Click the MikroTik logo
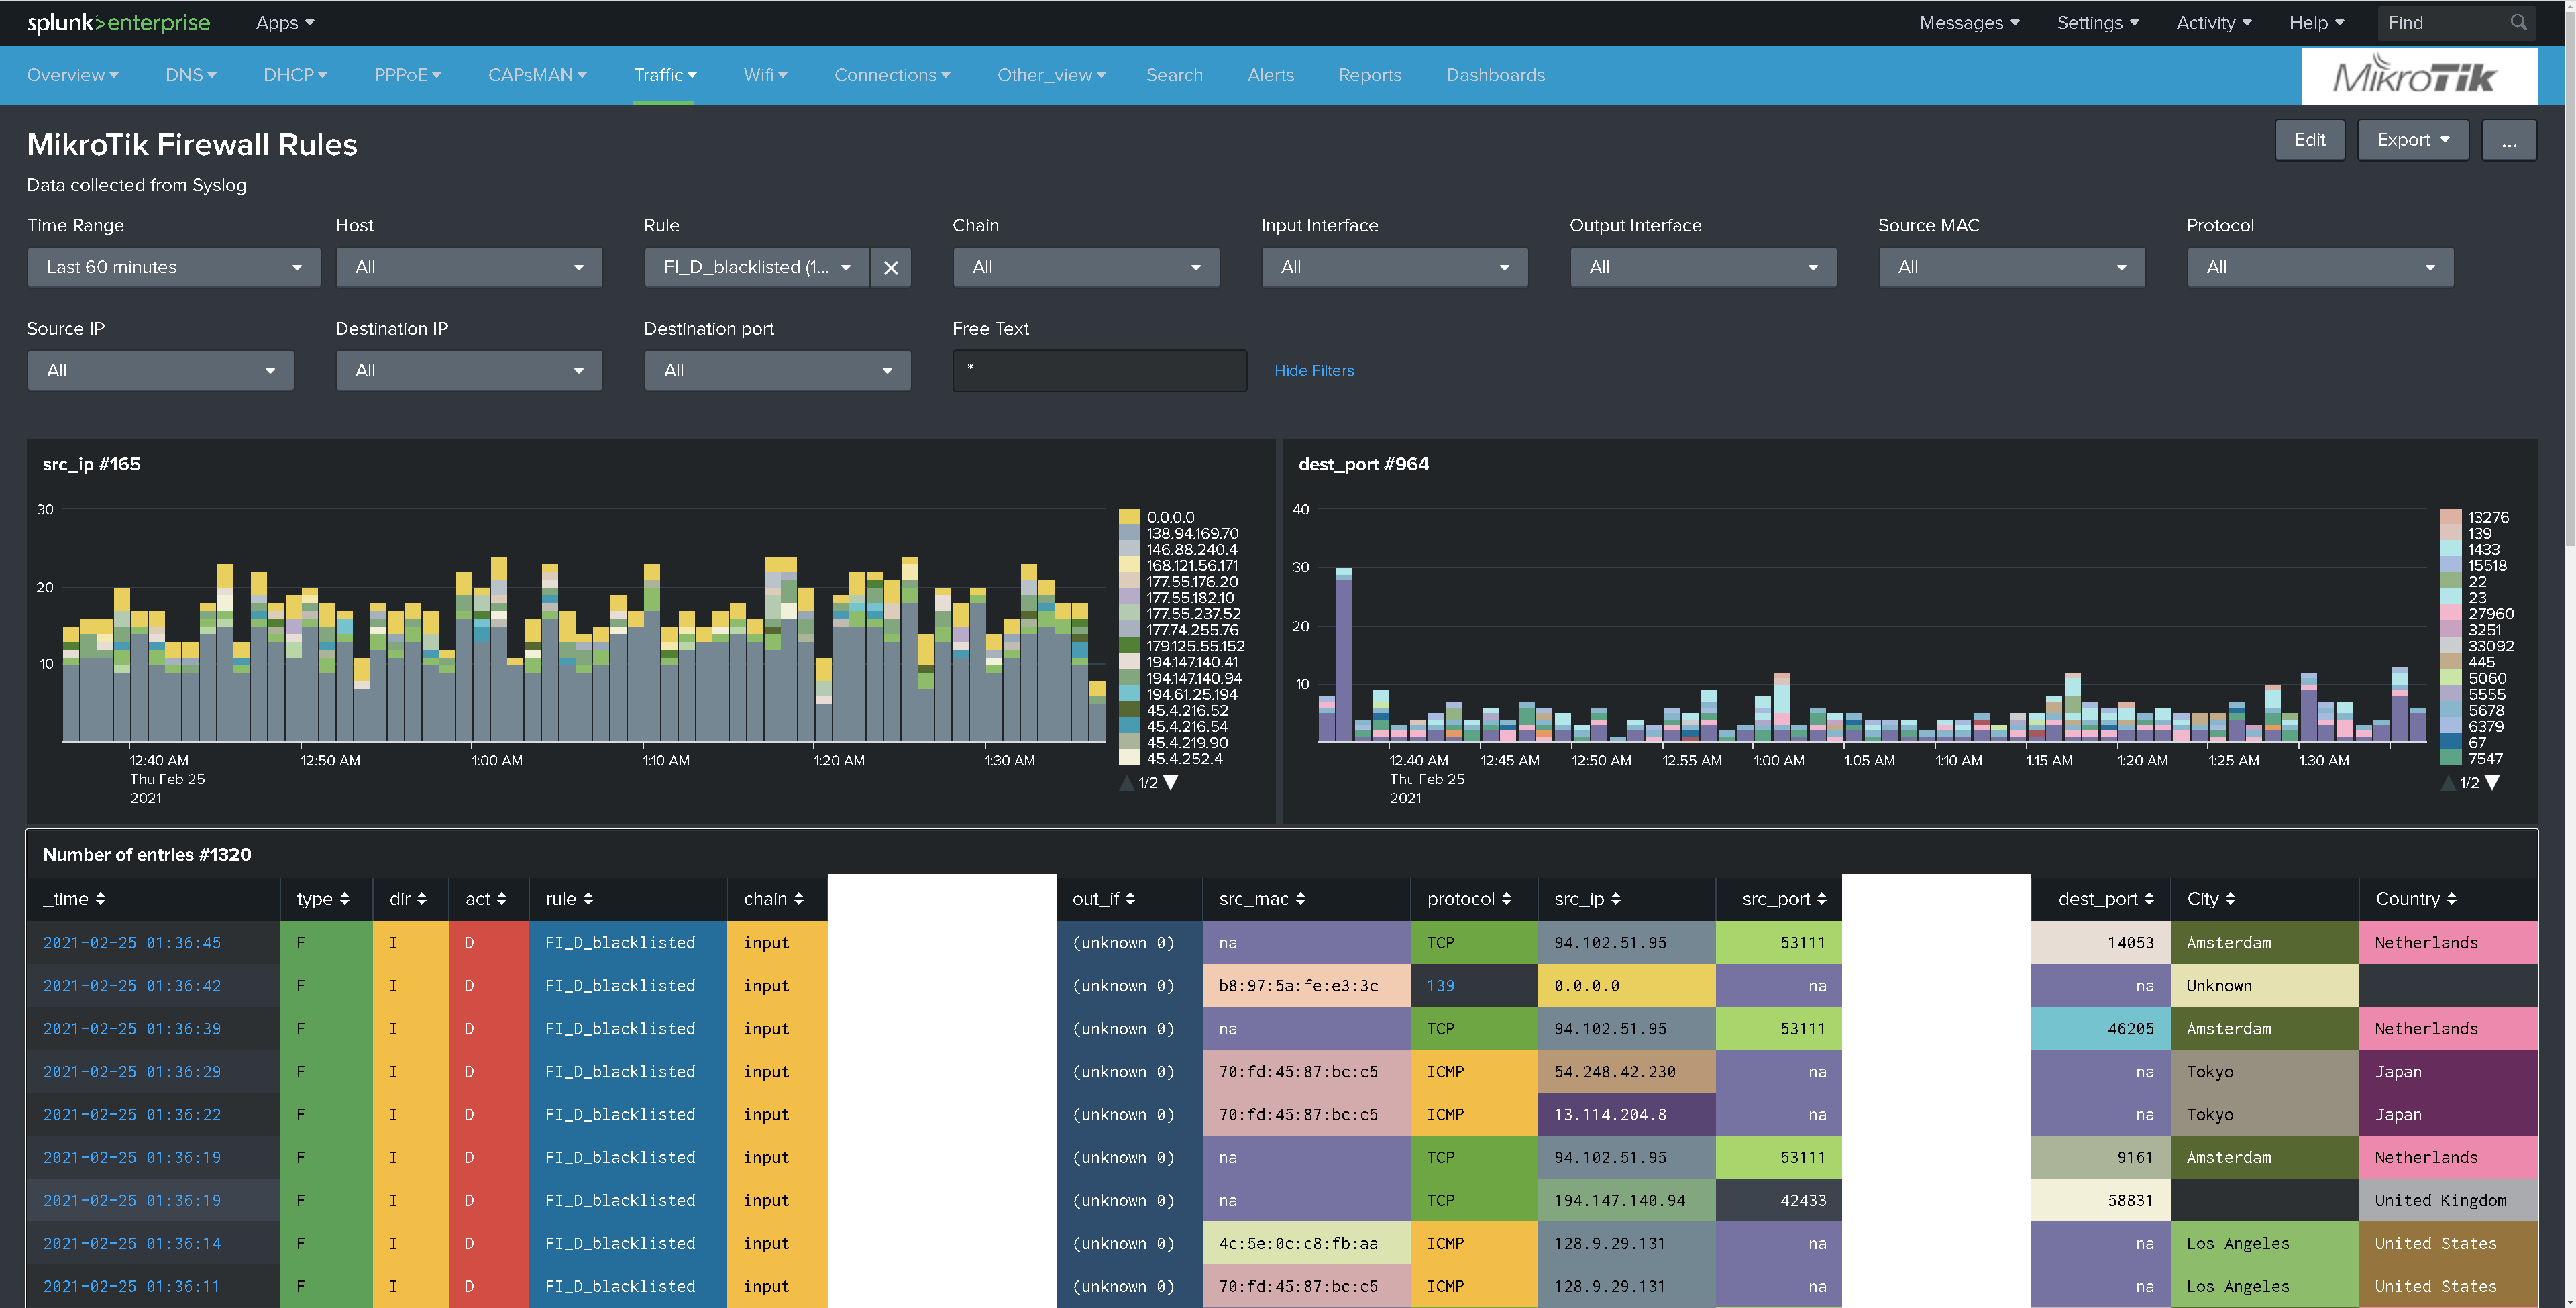Viewport: 2576px width, 1308px height. click(2418, 75)
